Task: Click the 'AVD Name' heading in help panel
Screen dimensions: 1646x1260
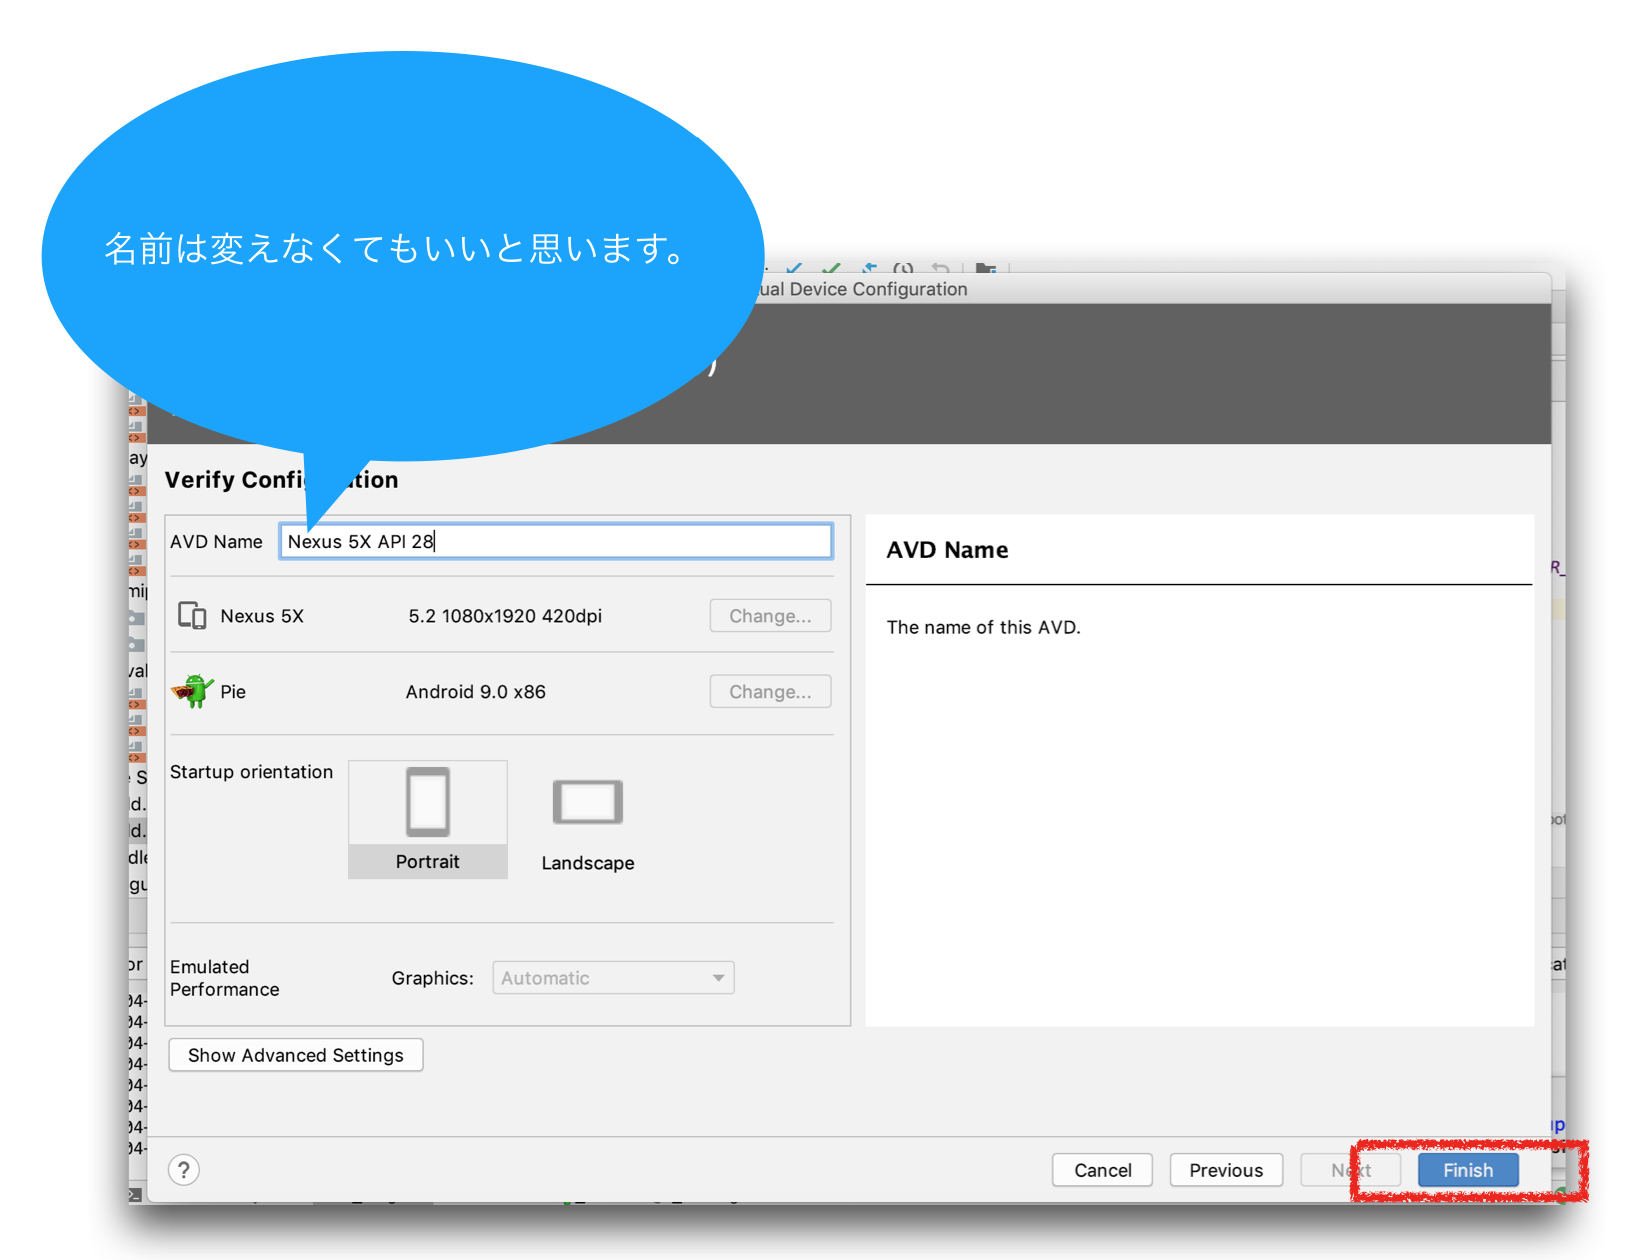Action: pos(947,550)
